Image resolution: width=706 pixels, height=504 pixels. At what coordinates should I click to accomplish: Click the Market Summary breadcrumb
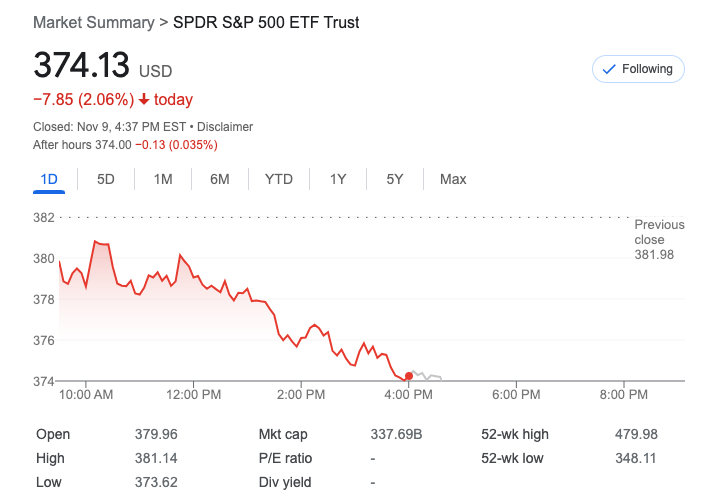93,22
